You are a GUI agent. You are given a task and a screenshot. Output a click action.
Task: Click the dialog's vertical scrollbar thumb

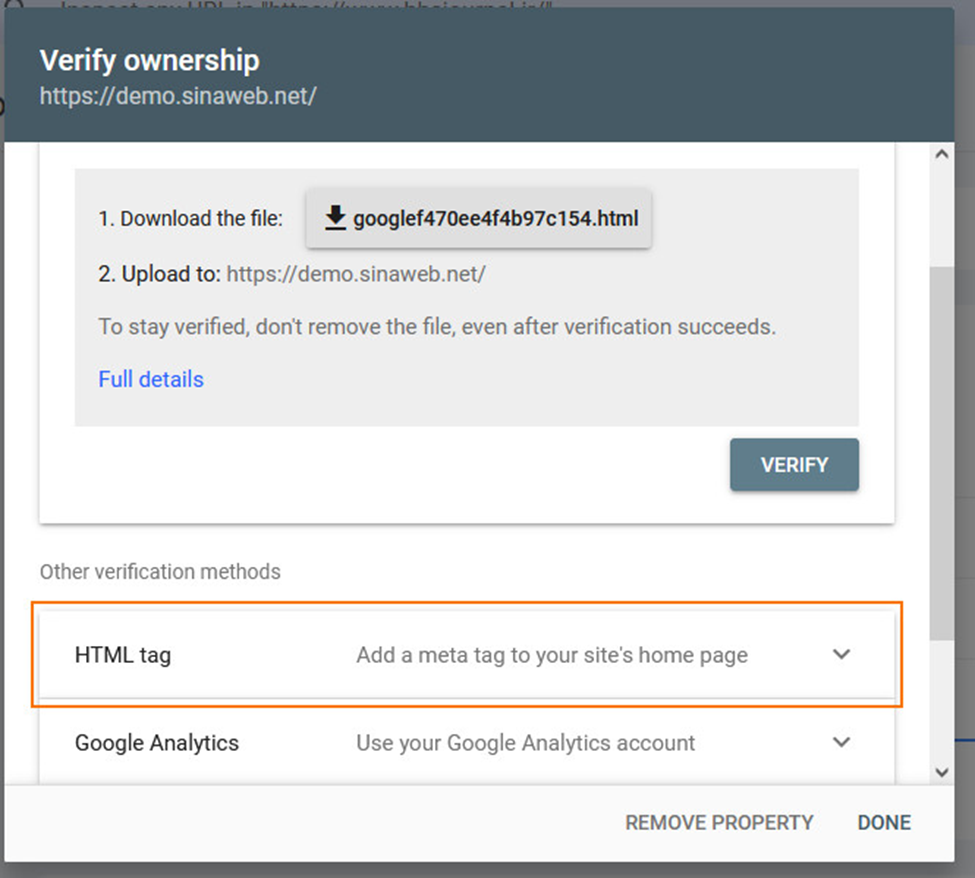coord(940,450)
